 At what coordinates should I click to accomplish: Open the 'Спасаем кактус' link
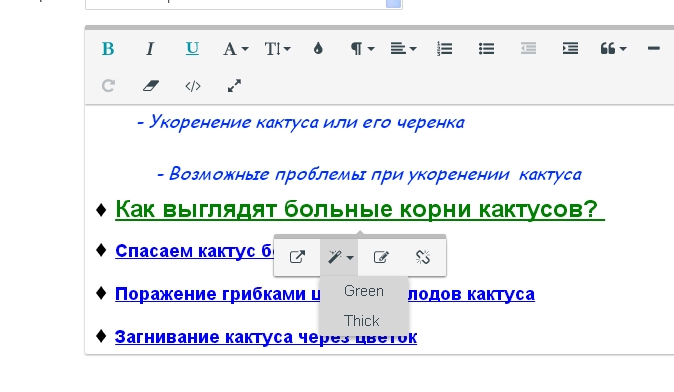point(194,251)
